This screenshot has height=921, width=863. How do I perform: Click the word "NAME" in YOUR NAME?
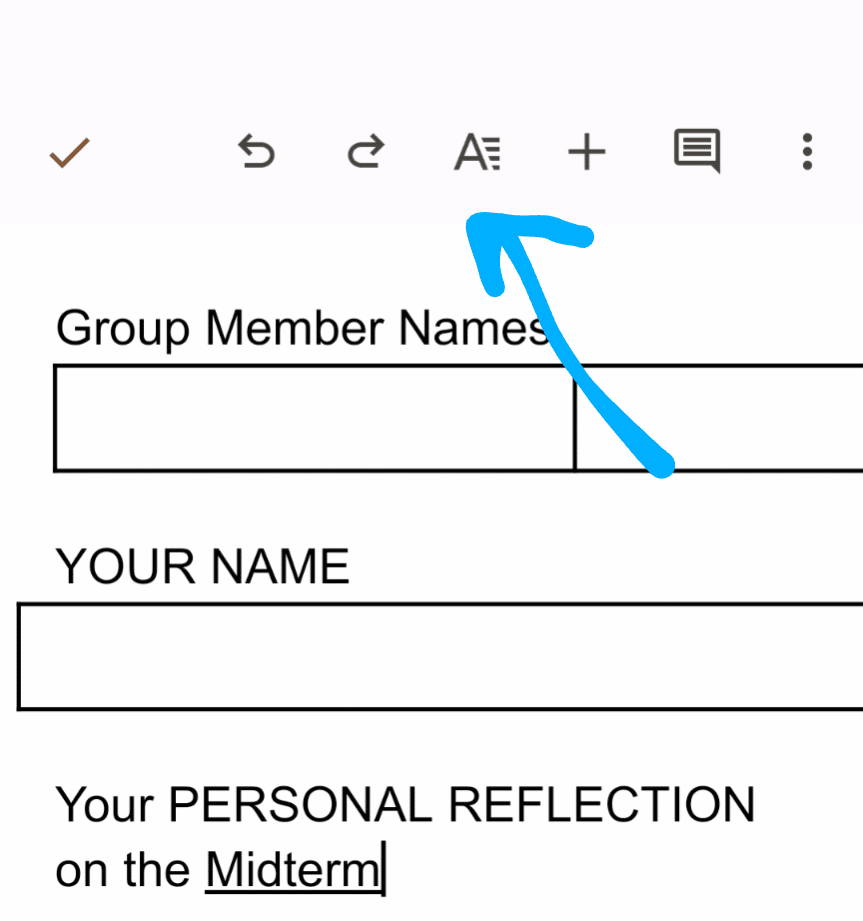pyautogui.click(x=278, y=567)
